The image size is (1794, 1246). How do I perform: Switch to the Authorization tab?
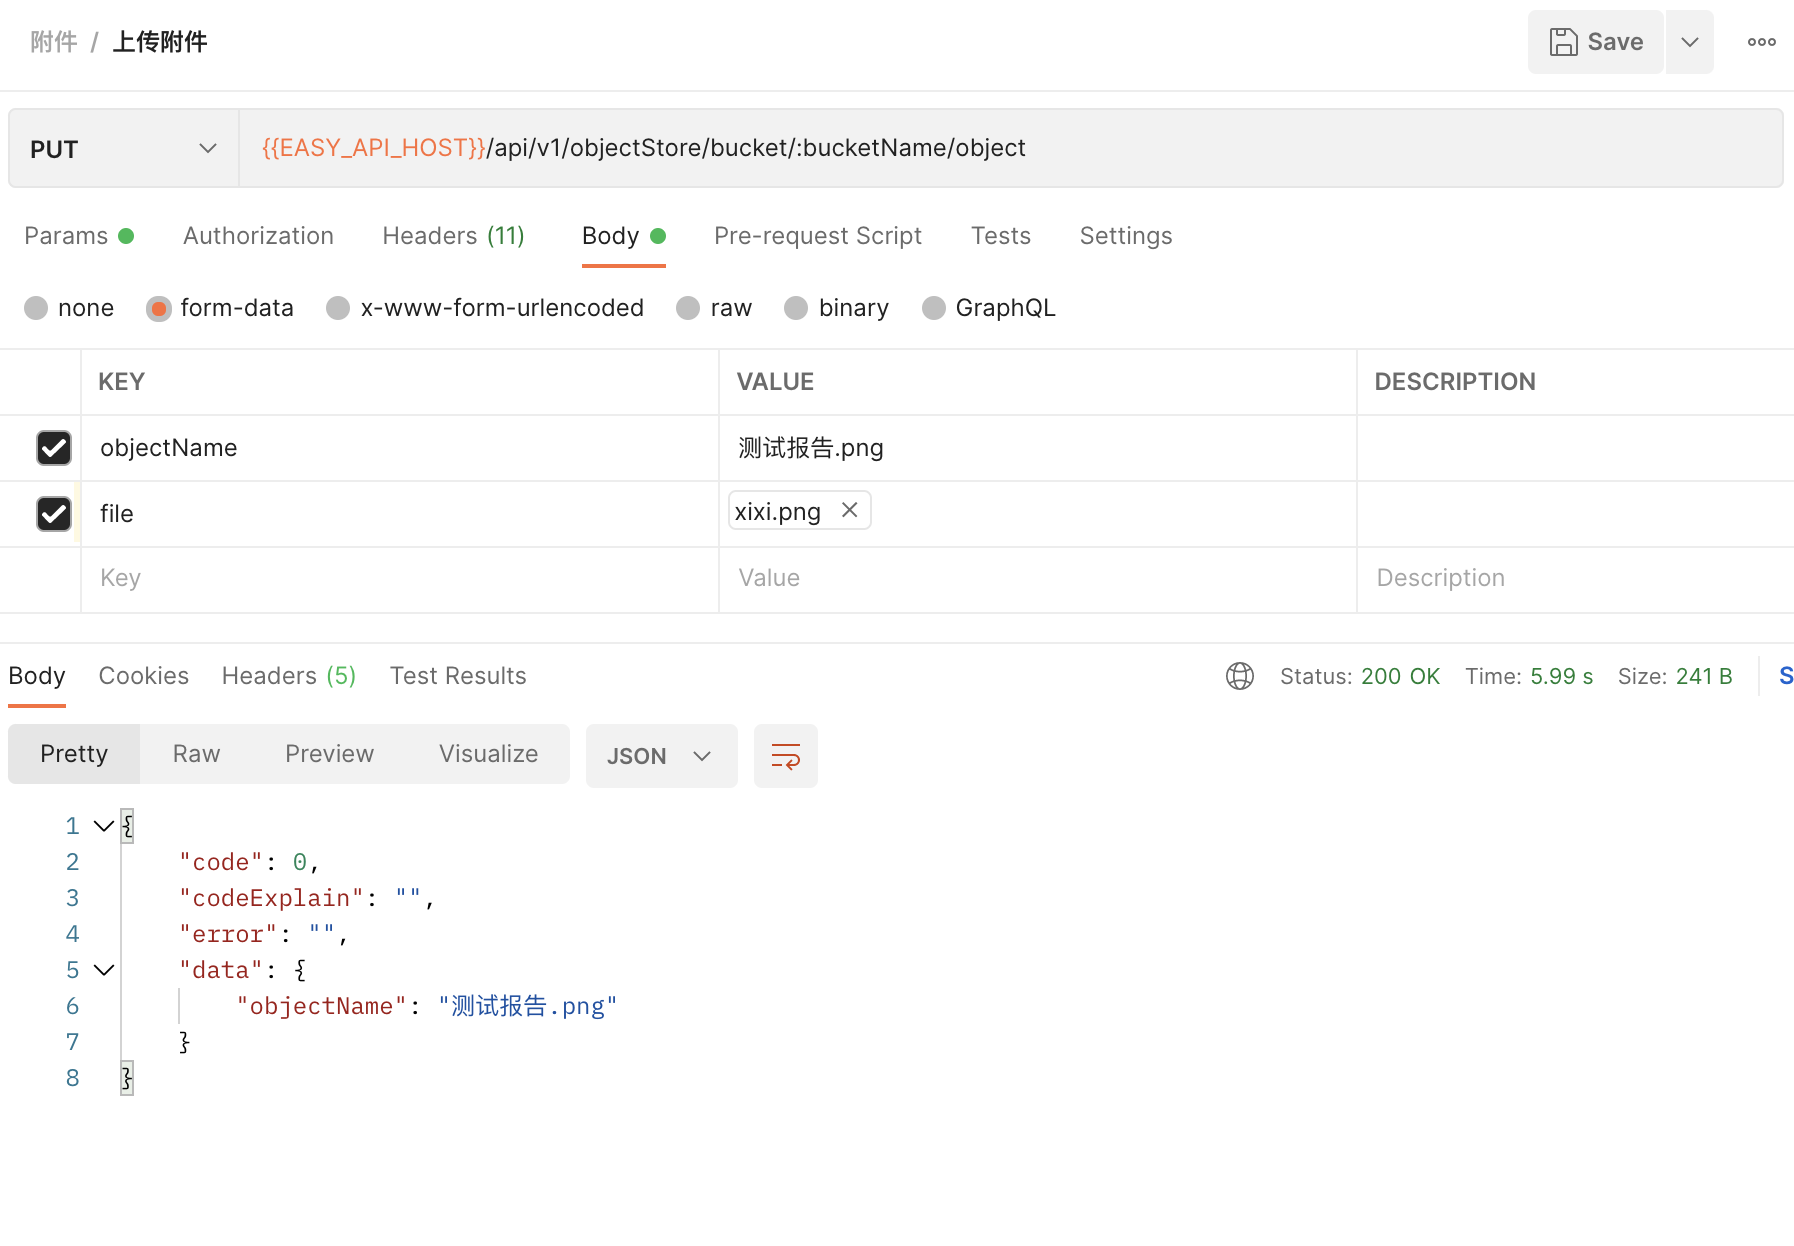258,236
